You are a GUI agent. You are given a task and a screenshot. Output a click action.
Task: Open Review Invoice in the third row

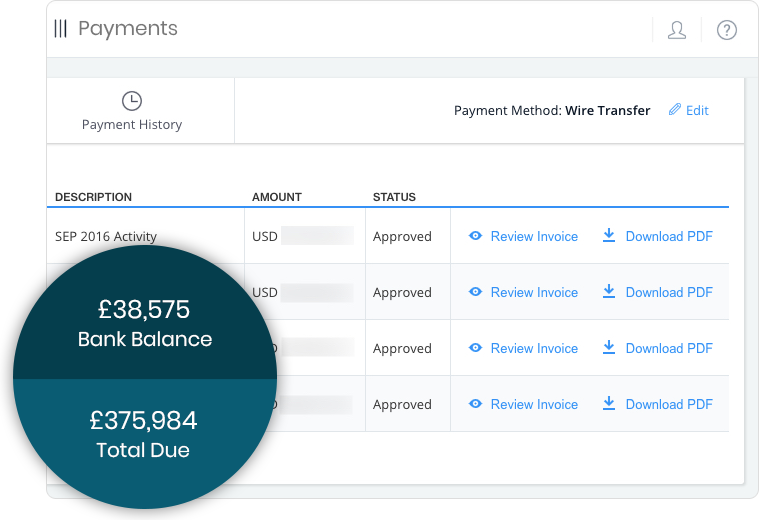[x=523, y=348]
